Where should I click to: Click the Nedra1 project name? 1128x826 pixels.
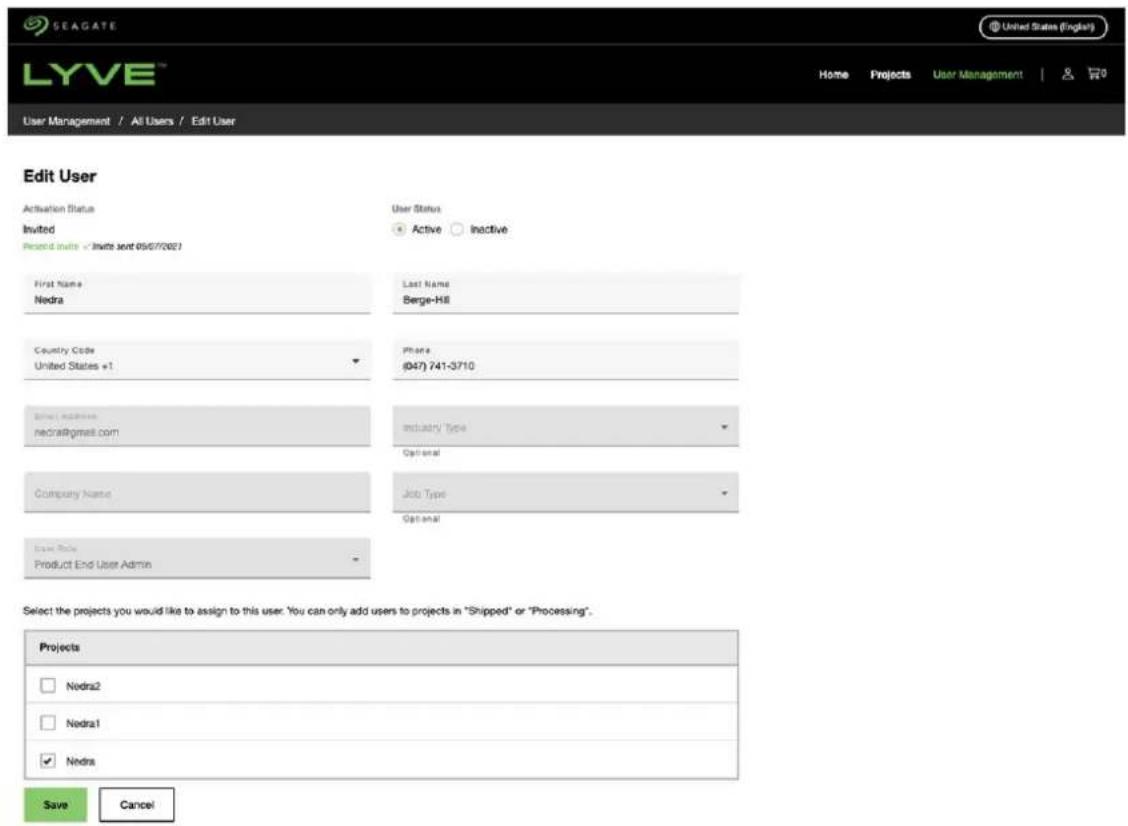click(83, 724)
